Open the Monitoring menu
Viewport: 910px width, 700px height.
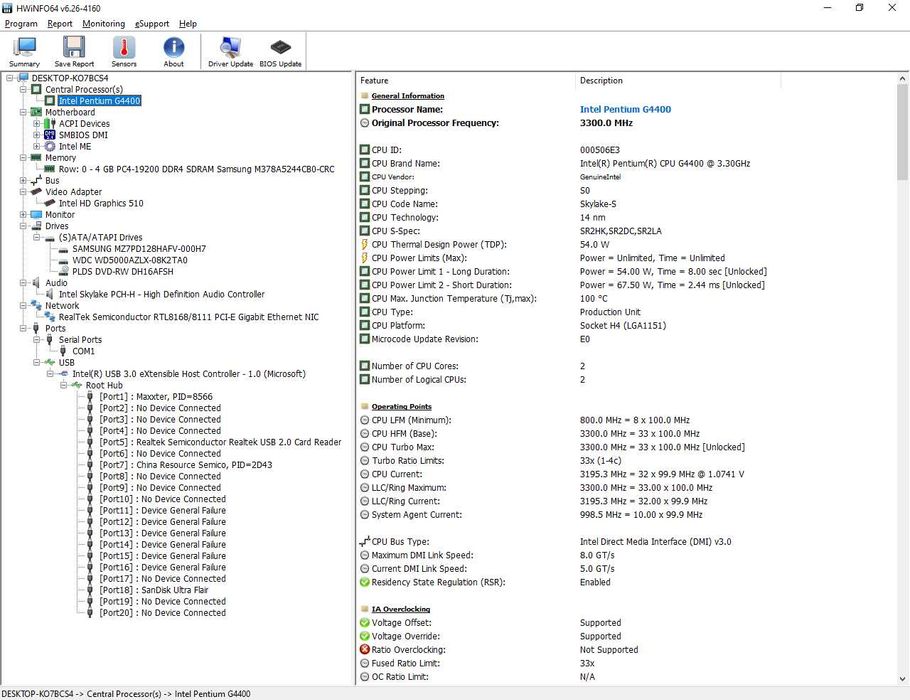click(103, 24)
